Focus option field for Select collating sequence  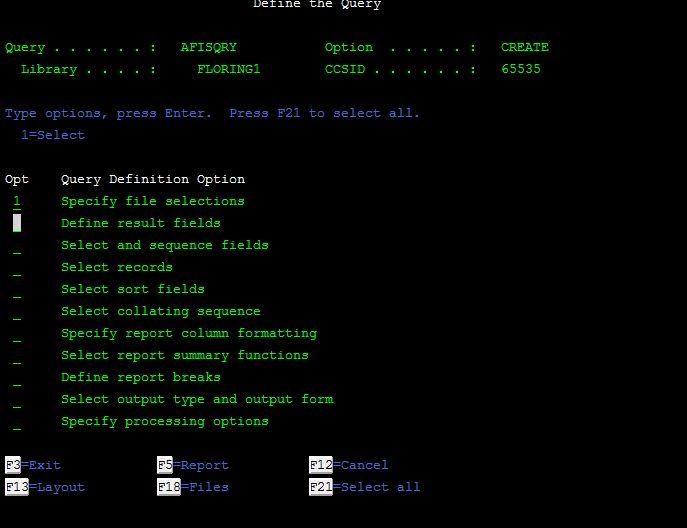tap(17, 311)
